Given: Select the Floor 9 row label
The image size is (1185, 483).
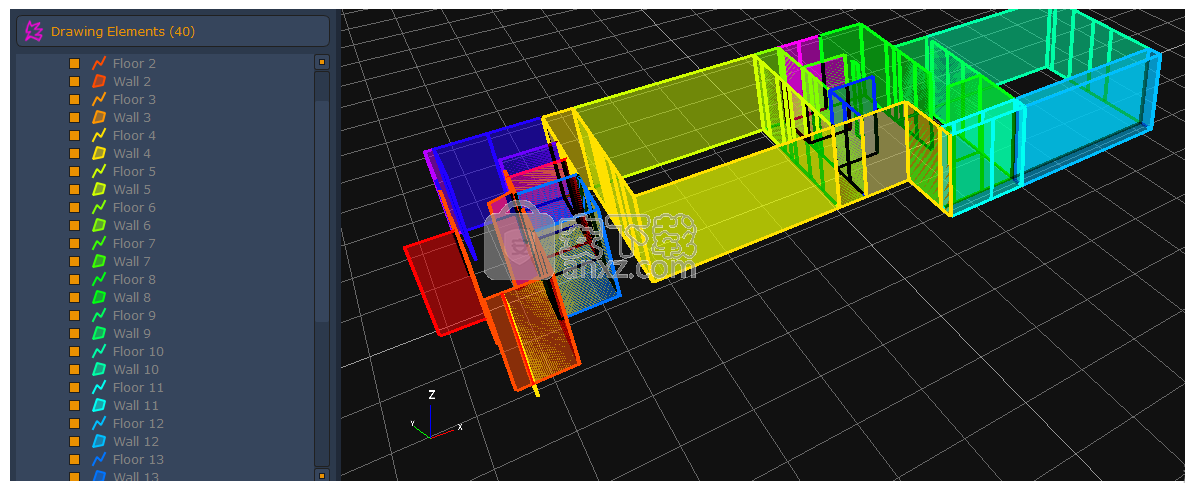Looking at the screenshot, I should pyautogui.click(x=135, y=315).
